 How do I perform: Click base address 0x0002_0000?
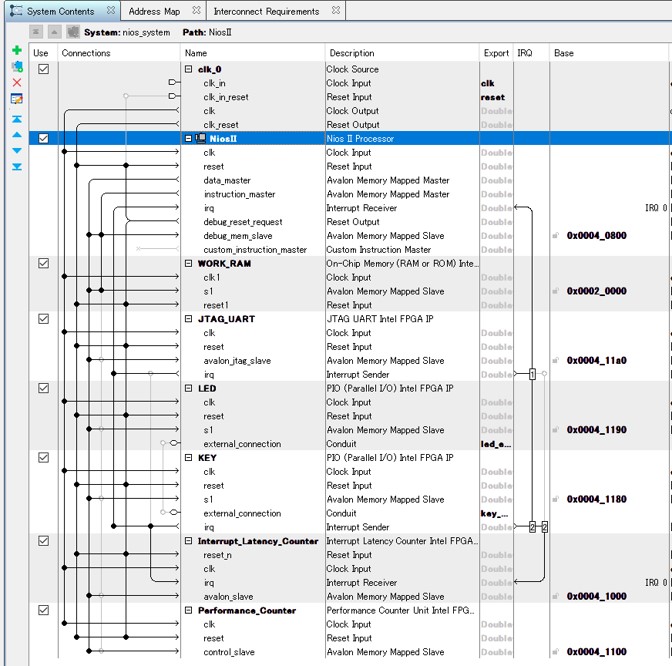(597, 291)
